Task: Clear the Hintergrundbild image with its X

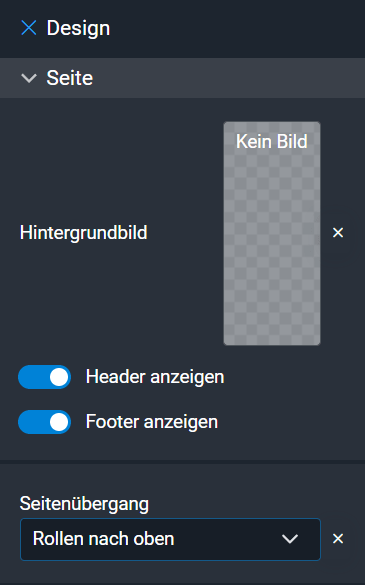Action: [x=338, y=232]
